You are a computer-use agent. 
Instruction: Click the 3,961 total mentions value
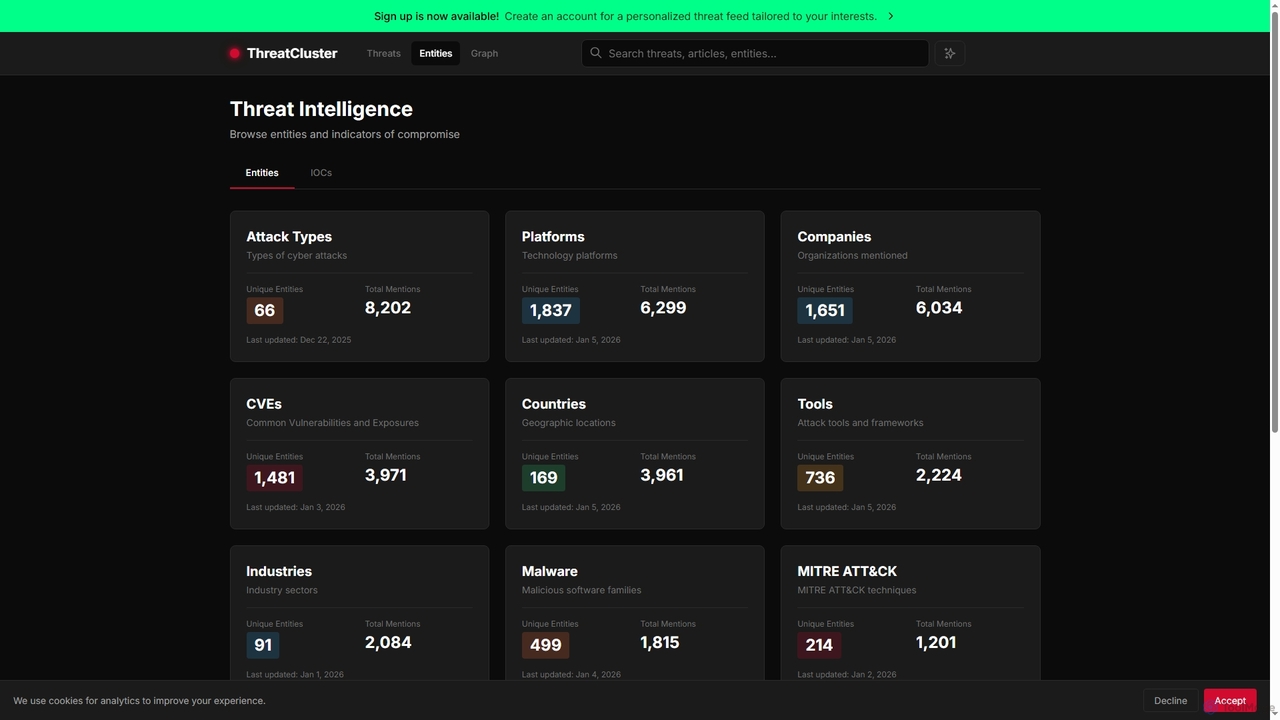tap(662, 475)
